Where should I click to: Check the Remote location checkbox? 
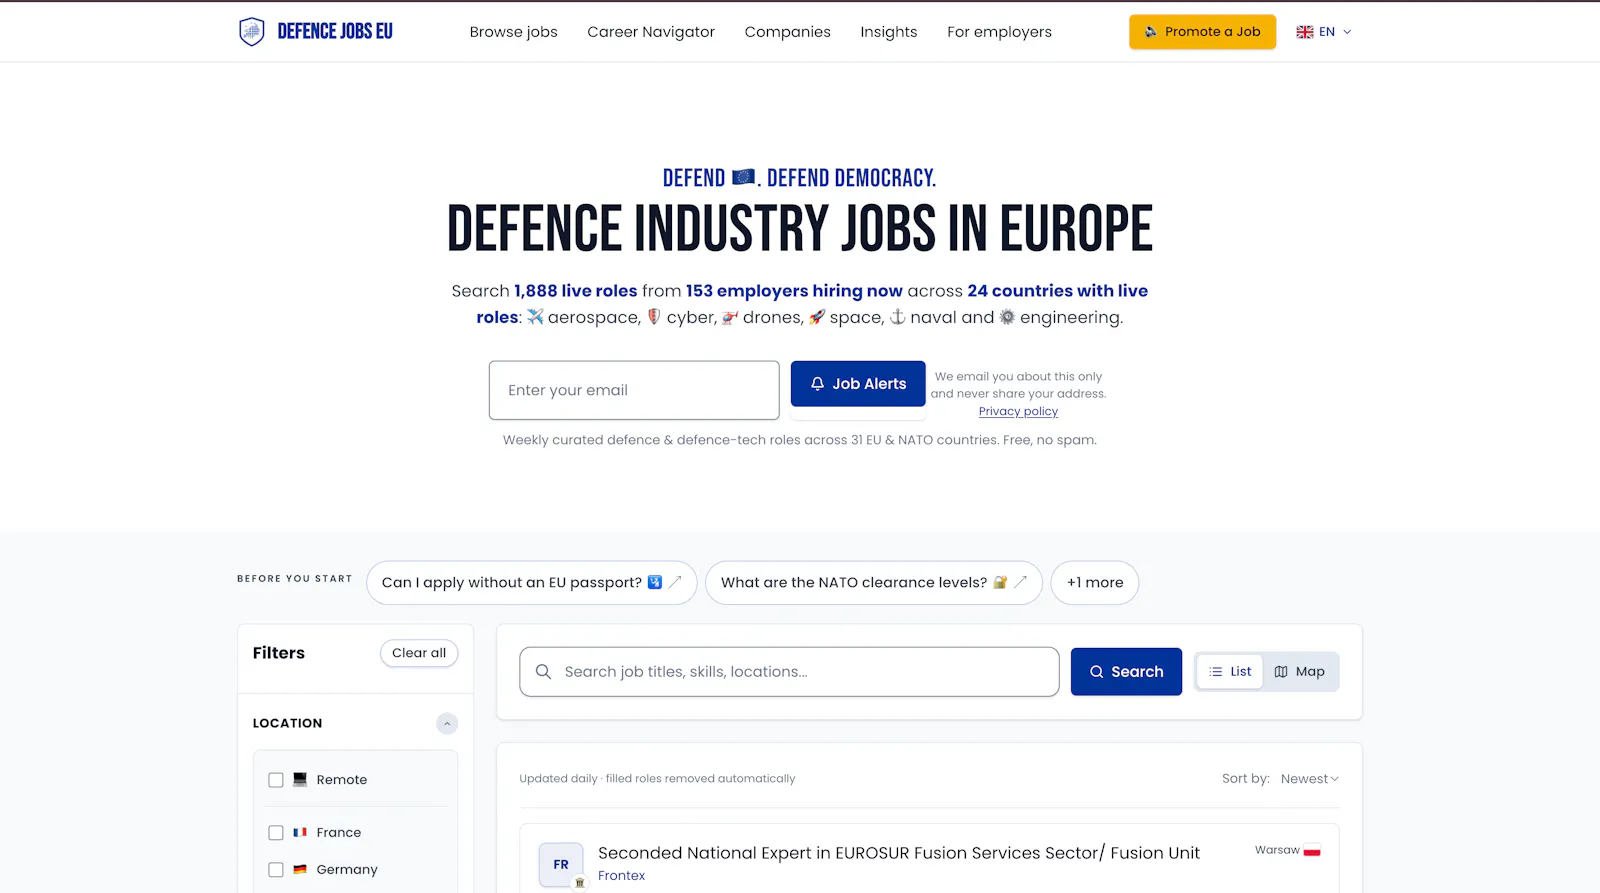tap(276, 780)
